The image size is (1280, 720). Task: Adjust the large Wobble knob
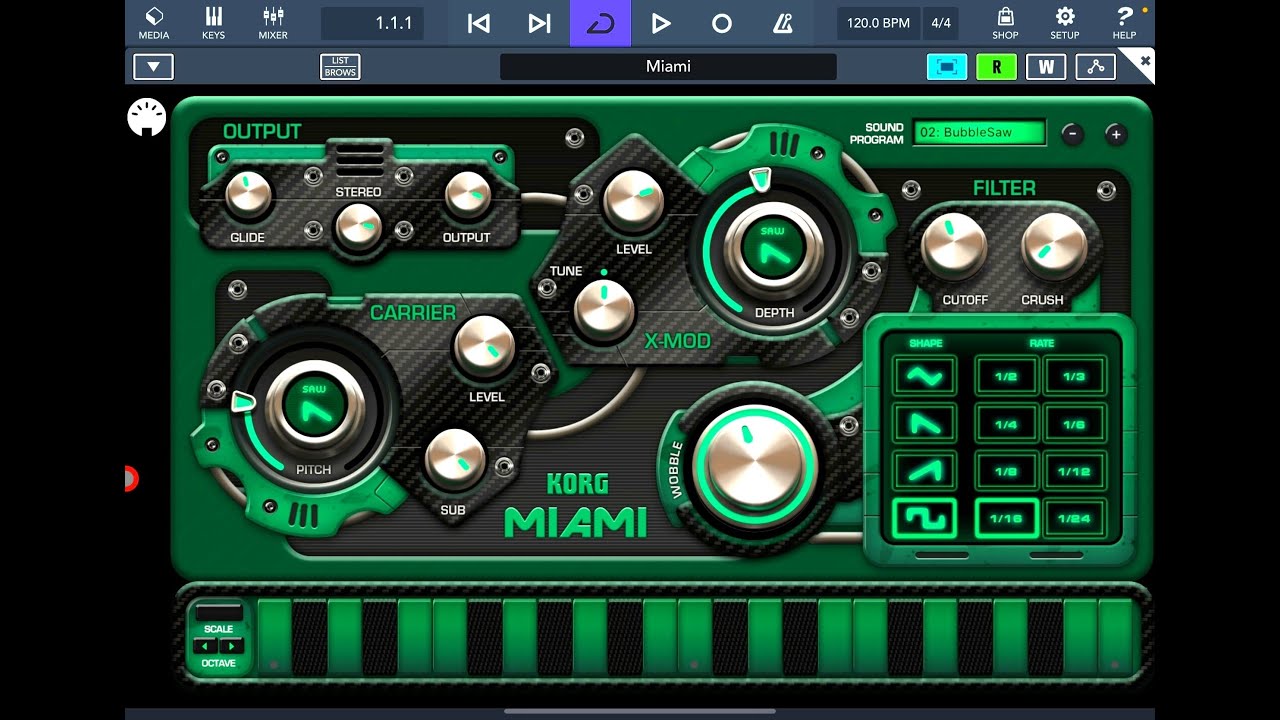click(755, 468)
